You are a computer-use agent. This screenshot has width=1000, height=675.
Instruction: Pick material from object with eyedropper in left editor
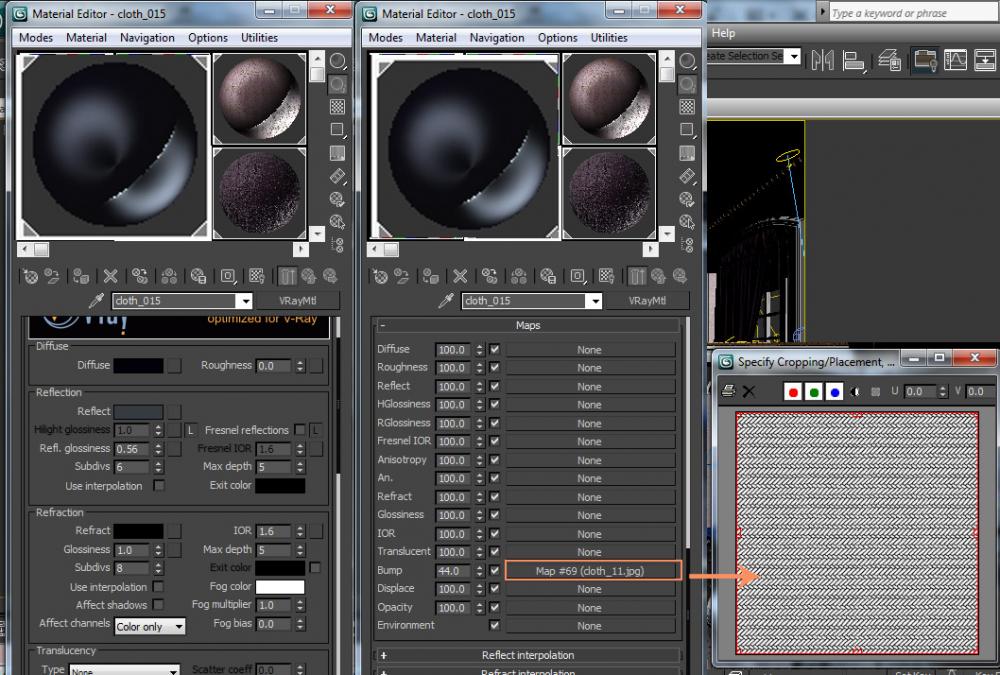(97, 301)
